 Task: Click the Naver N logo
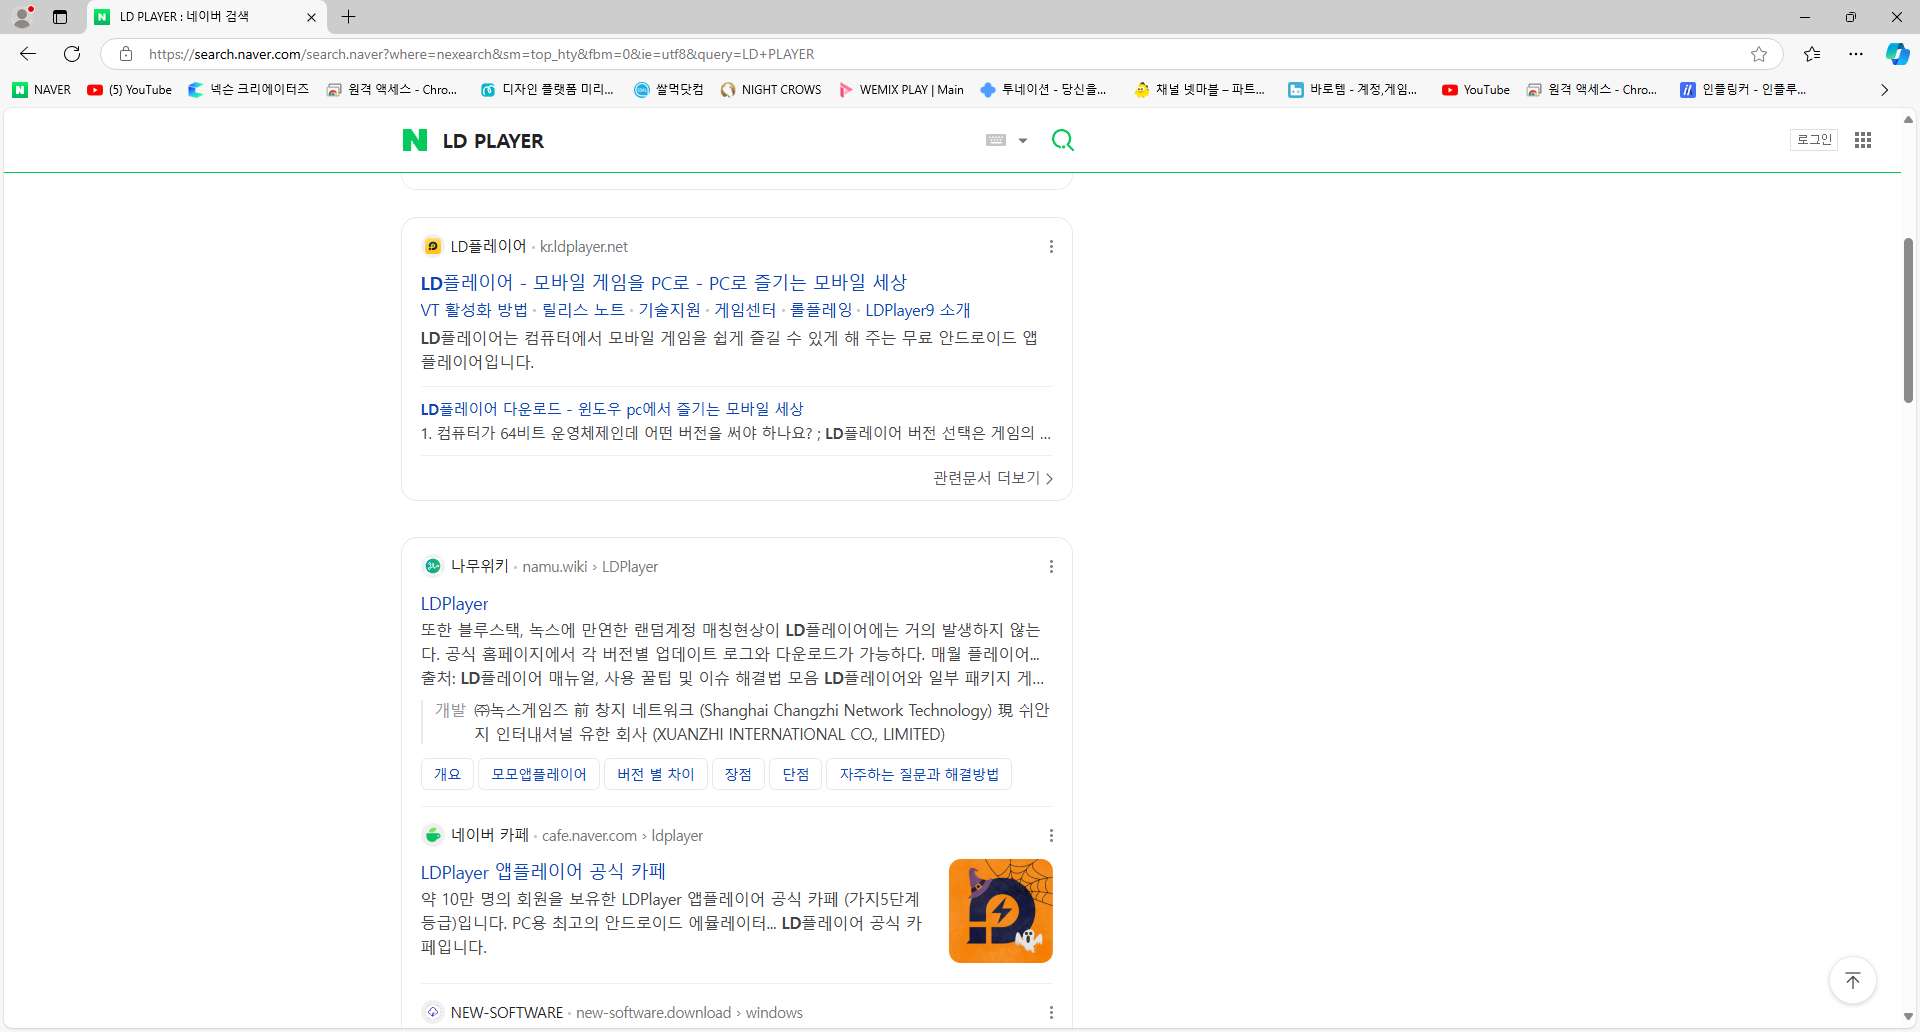(x=414, y=140)
